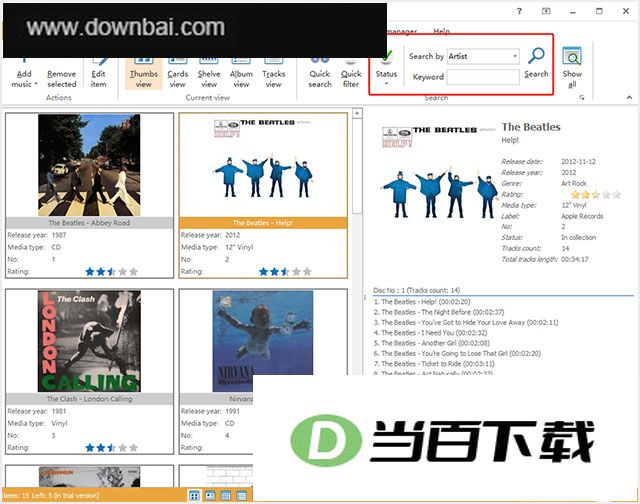Select track 5 Another Girl

click(x=431, y=343)
